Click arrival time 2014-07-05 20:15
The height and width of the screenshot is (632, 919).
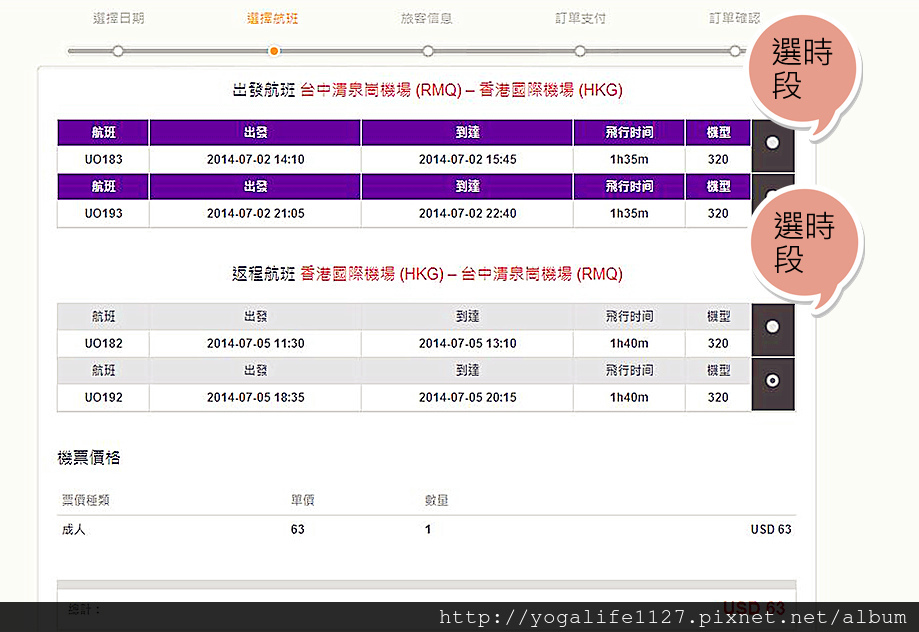(x=468, y=397)
